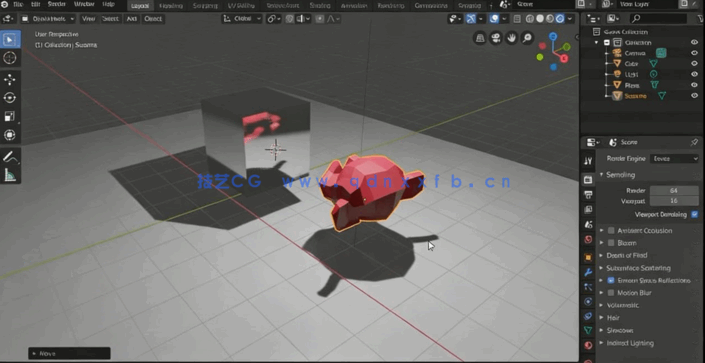
Task: Open the Scene properties tab
Action: coord(588,224)
